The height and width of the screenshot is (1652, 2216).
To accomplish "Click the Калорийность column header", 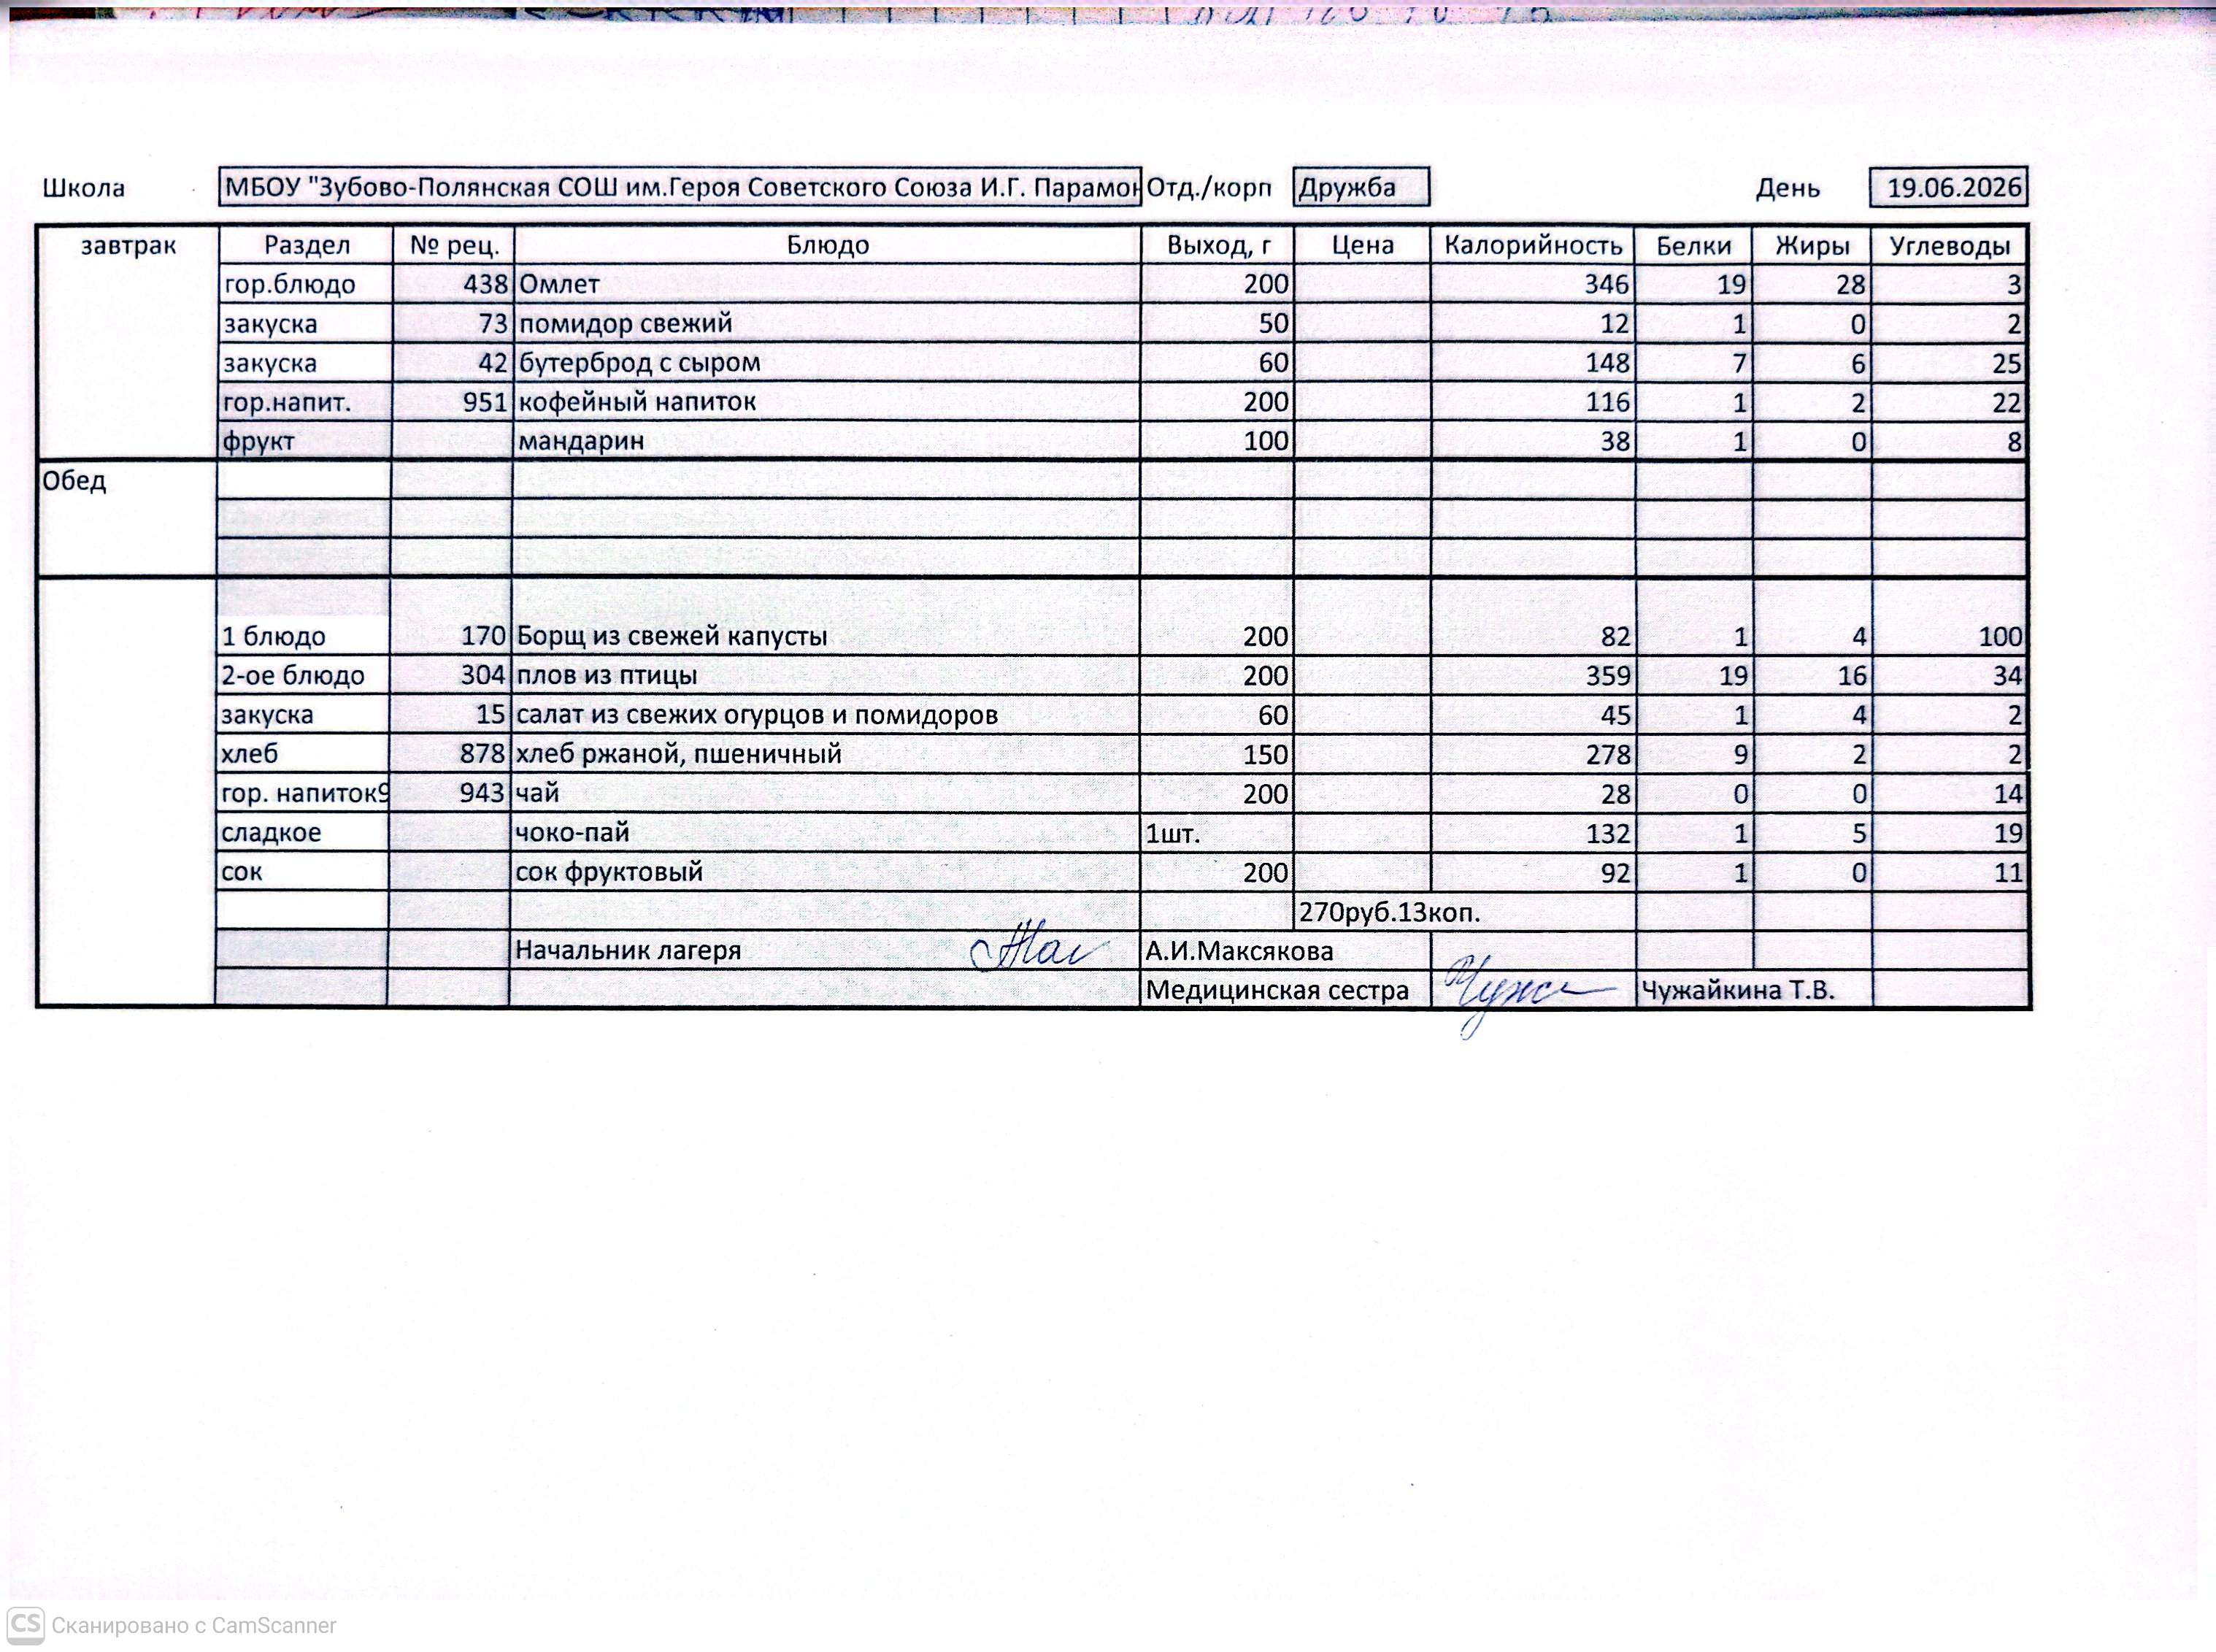I will point(1533,245).
